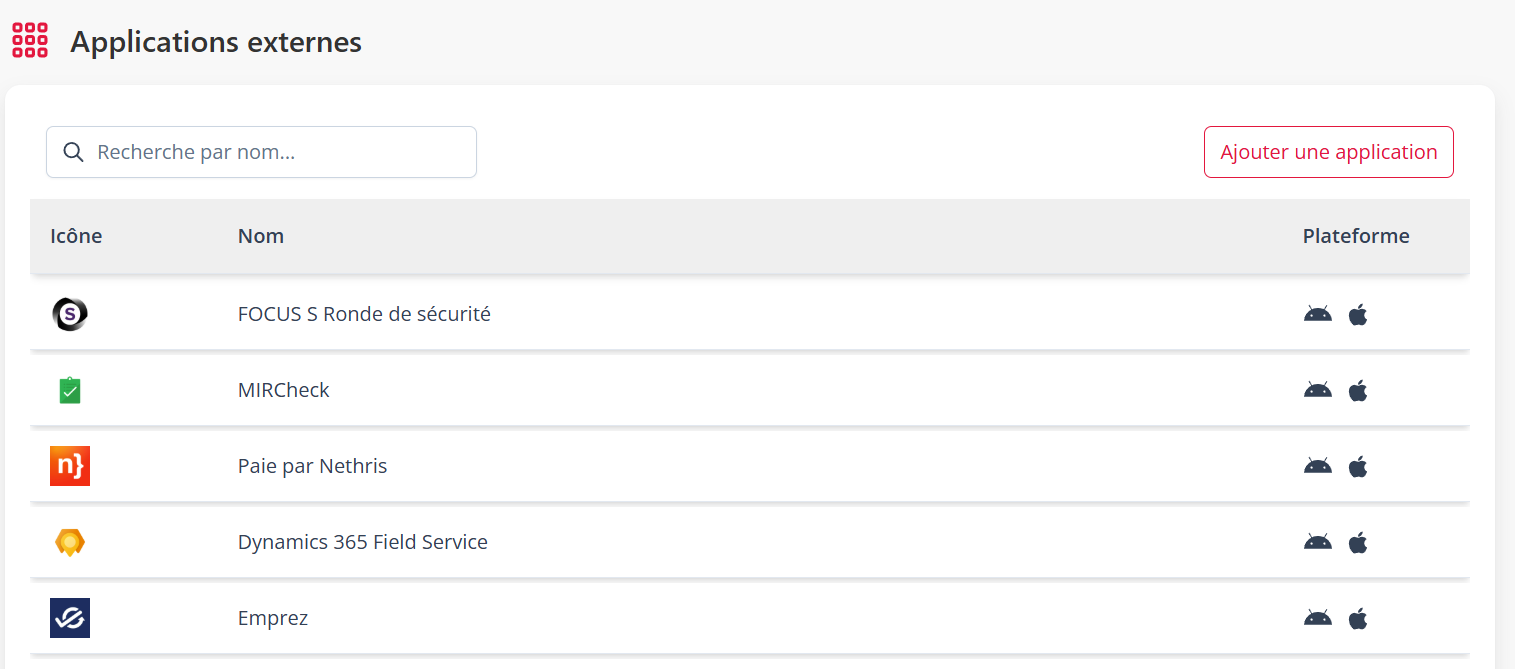Click the dark blue Emprez app icon
This screenshot has width=1515, height=669.
[70, 618]
